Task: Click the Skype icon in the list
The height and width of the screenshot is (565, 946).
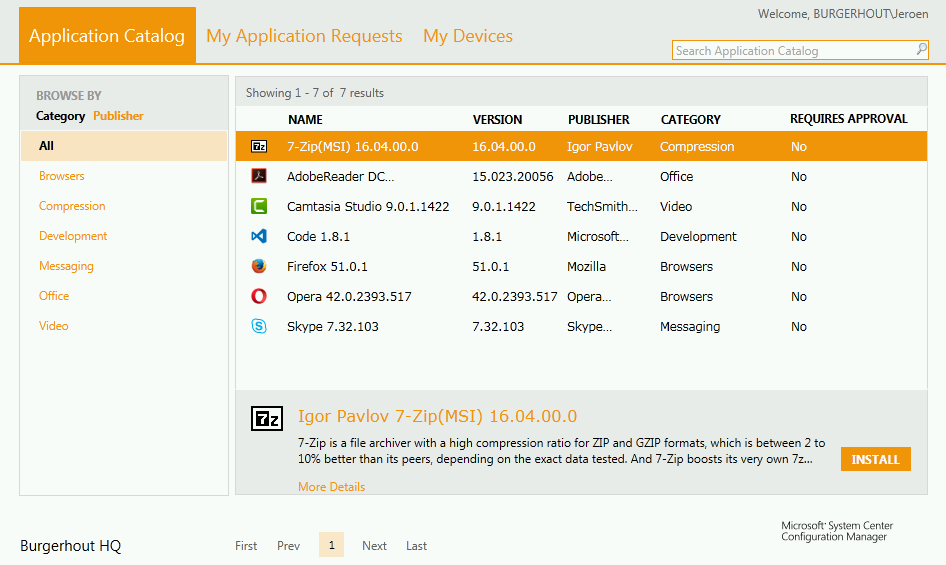Action: click(x=259, y=326)
